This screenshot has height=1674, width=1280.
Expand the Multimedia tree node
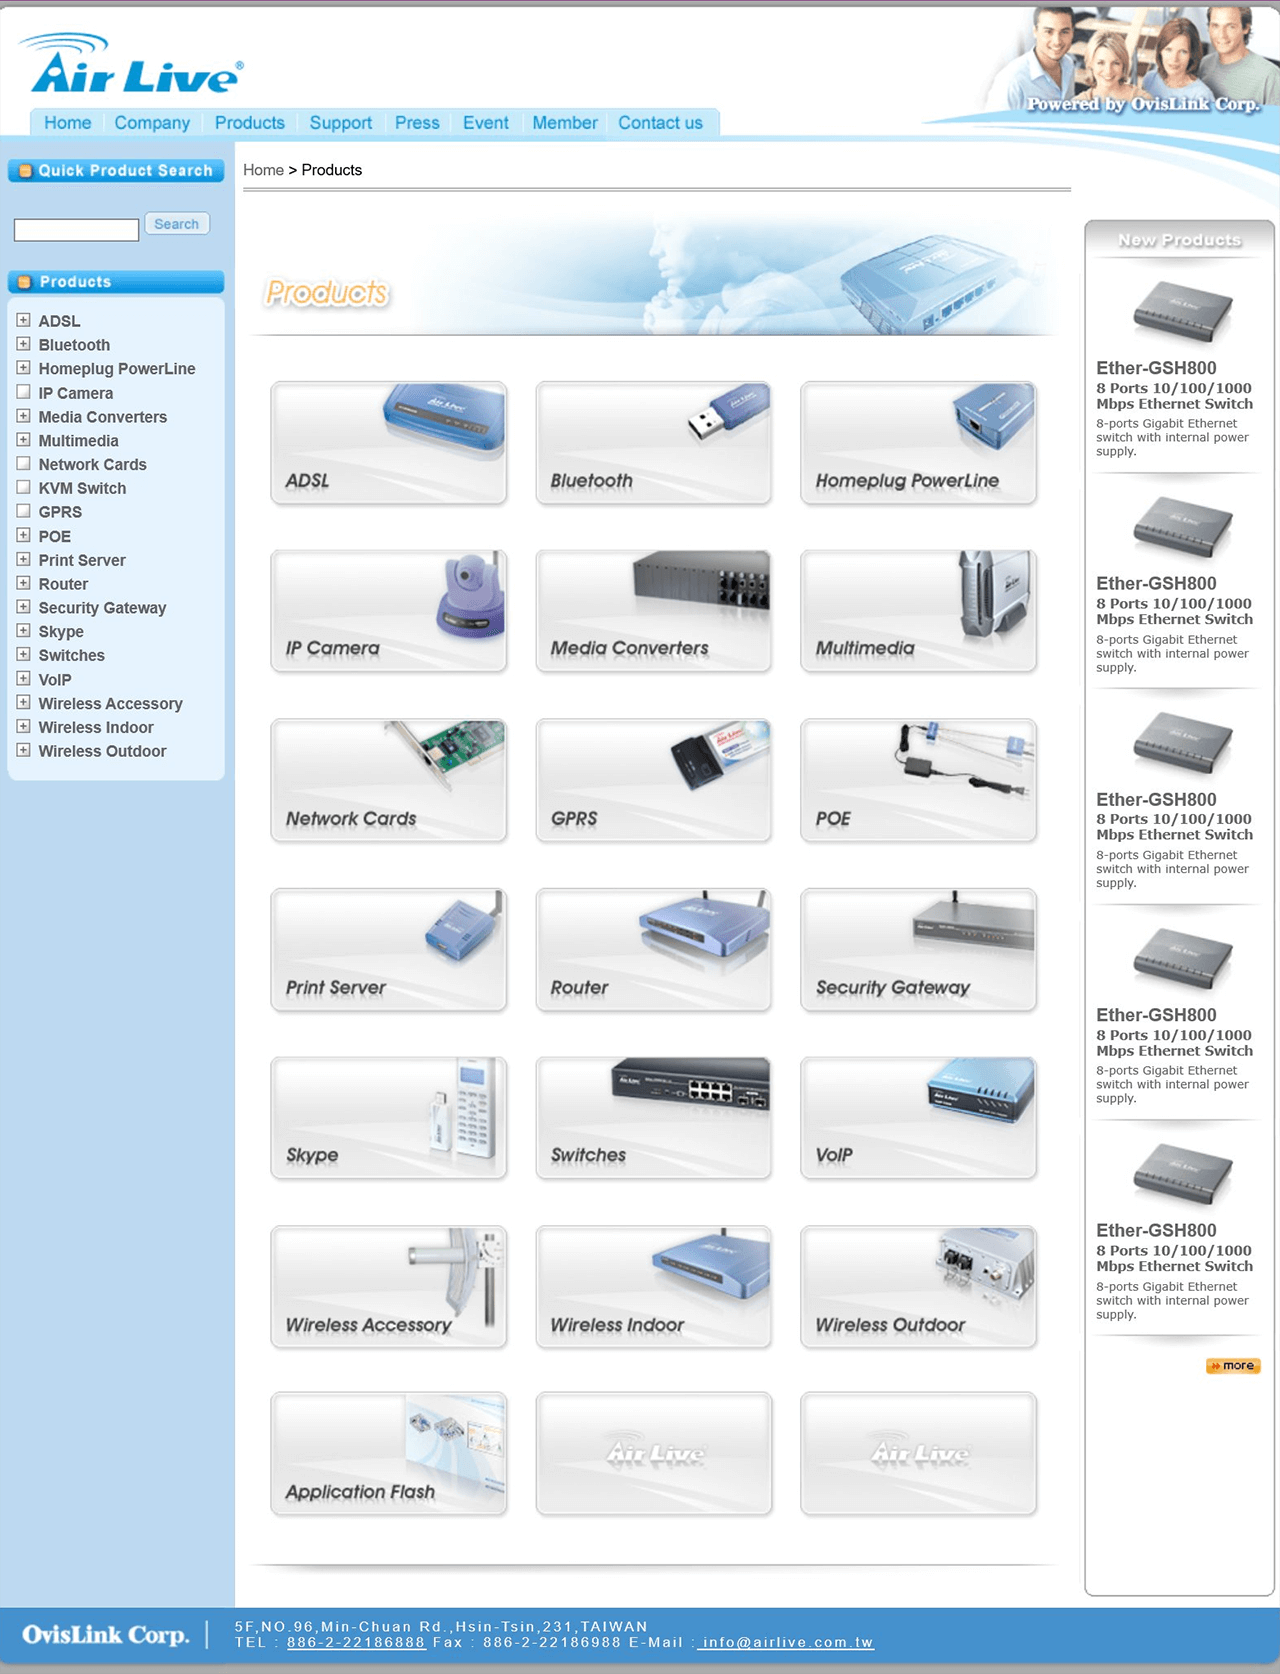[x=23, y=440]
